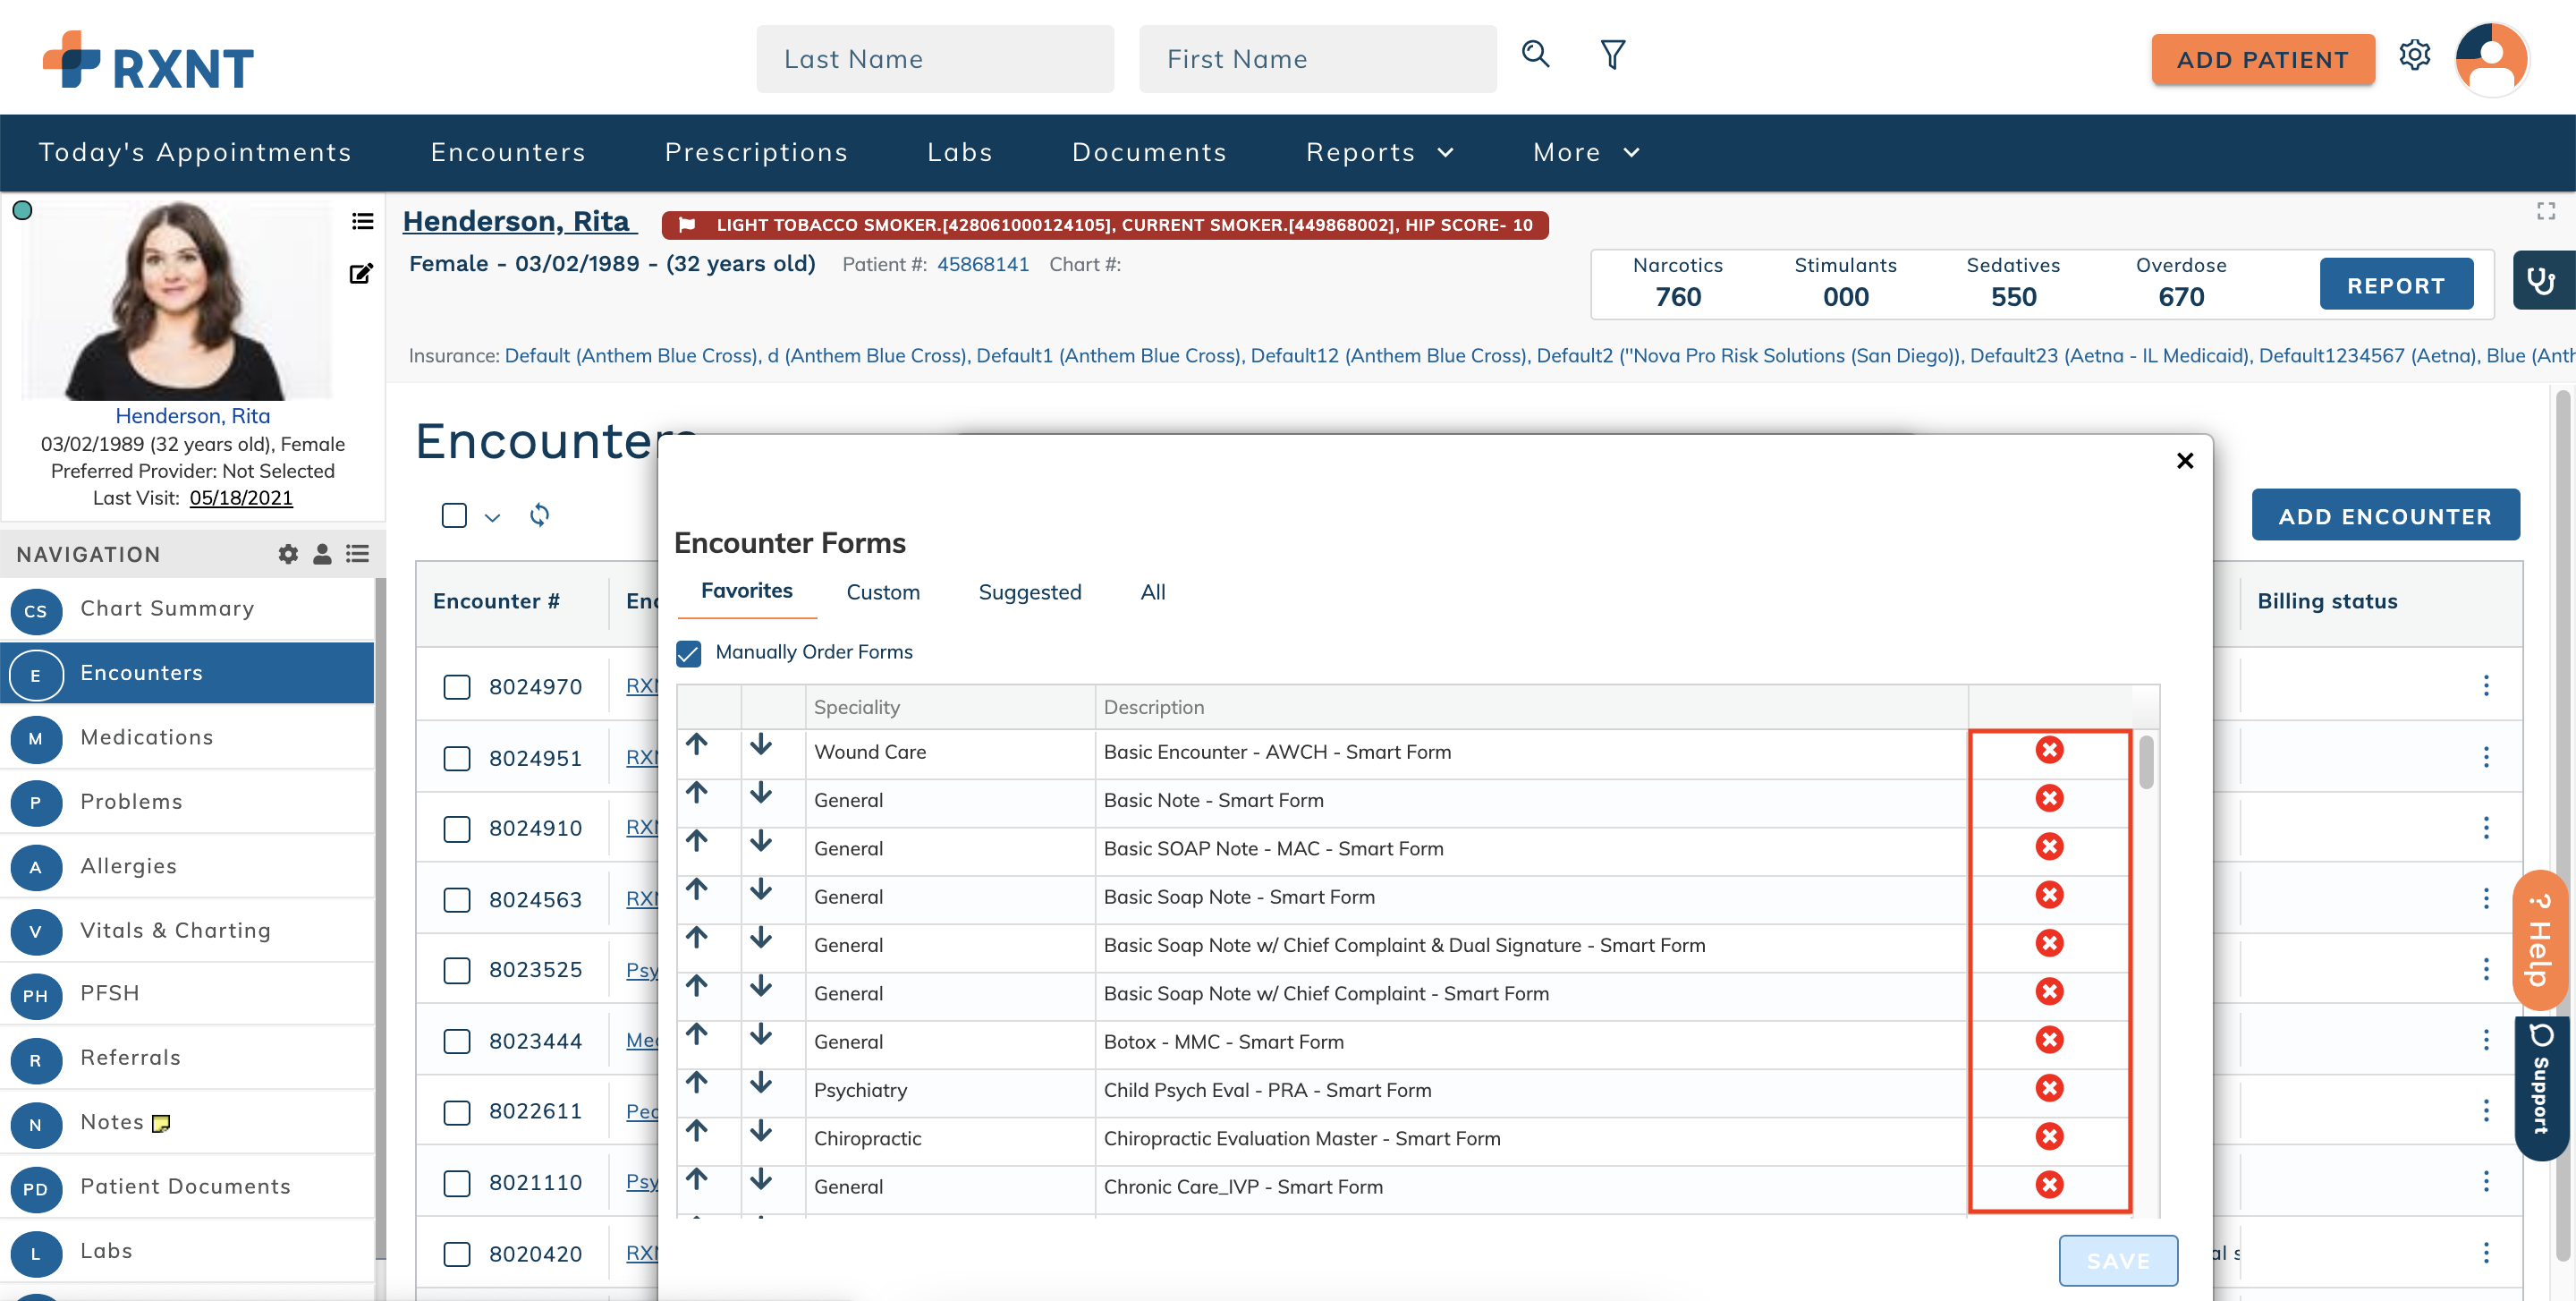Open Medications from the navigation sidebar
Screen dimensions: 2576x1301
(146, 737)
